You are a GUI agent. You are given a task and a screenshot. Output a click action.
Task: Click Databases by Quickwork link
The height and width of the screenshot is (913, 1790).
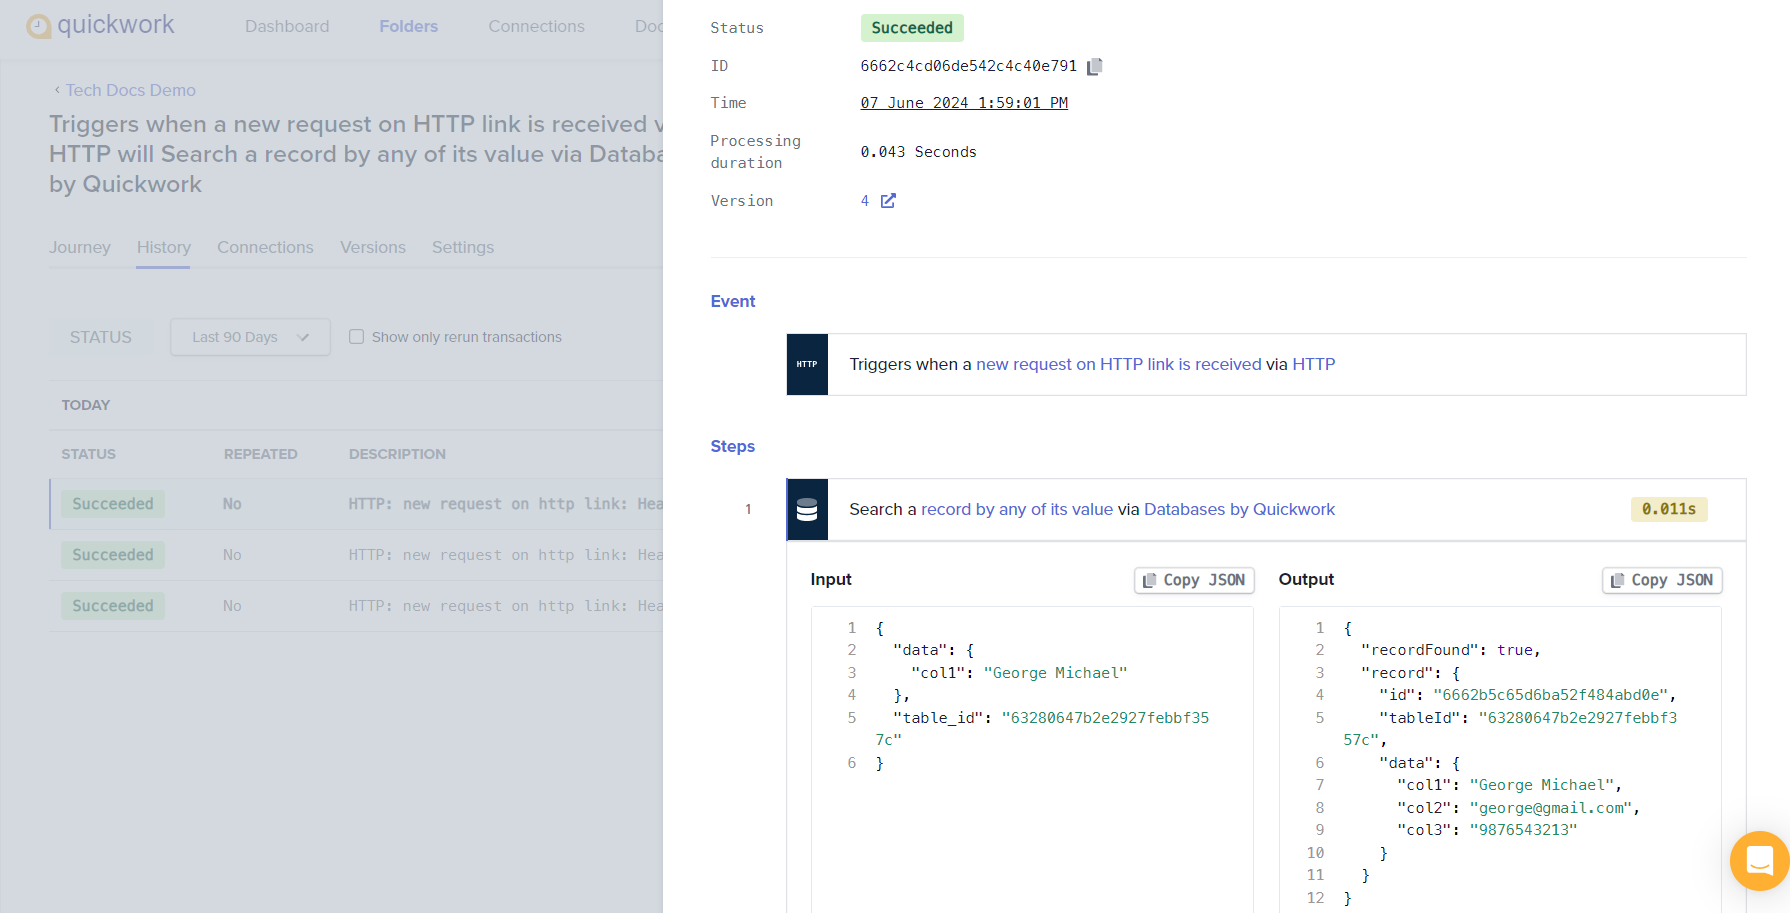(1239, 509)
